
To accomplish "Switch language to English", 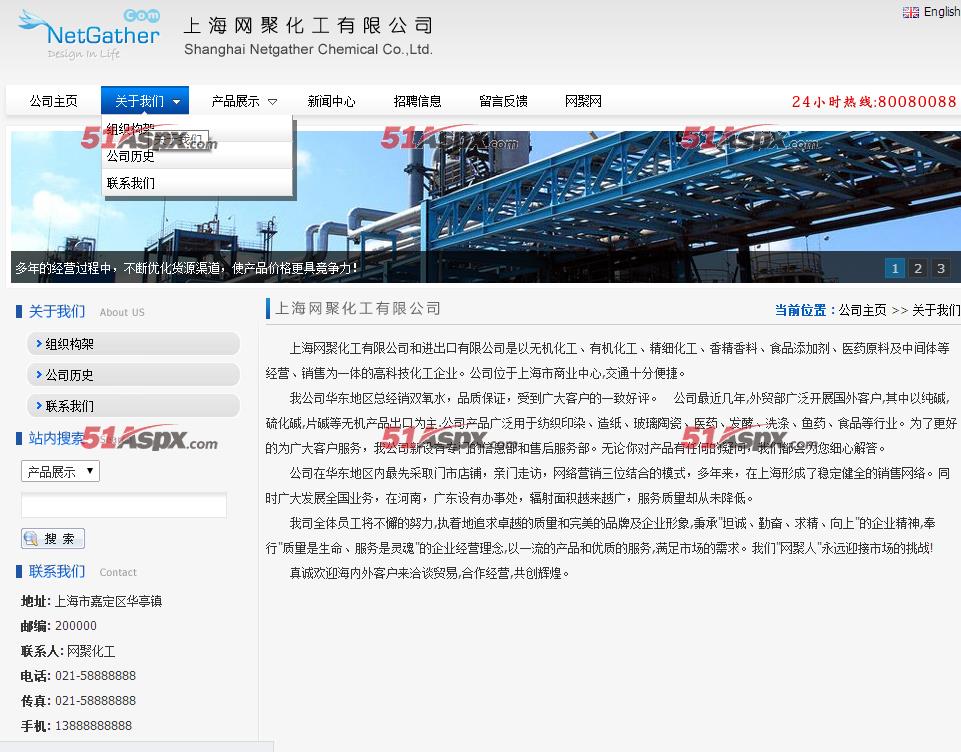I will [941, 12].
